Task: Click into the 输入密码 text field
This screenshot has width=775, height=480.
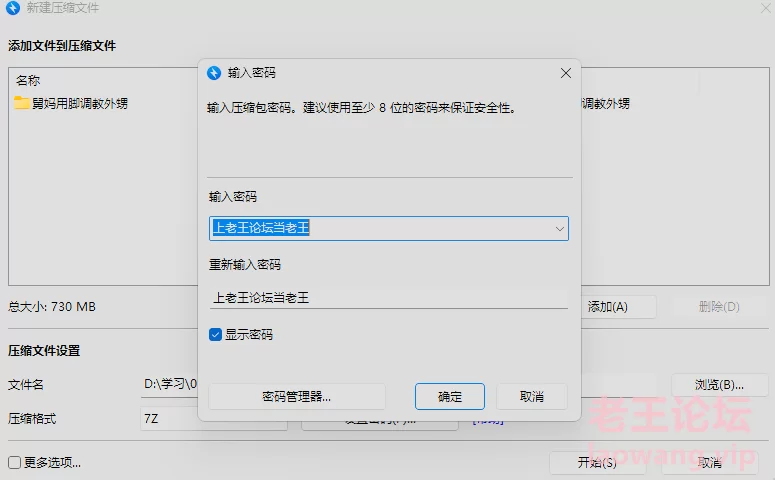Action: [x=380, y=229]
